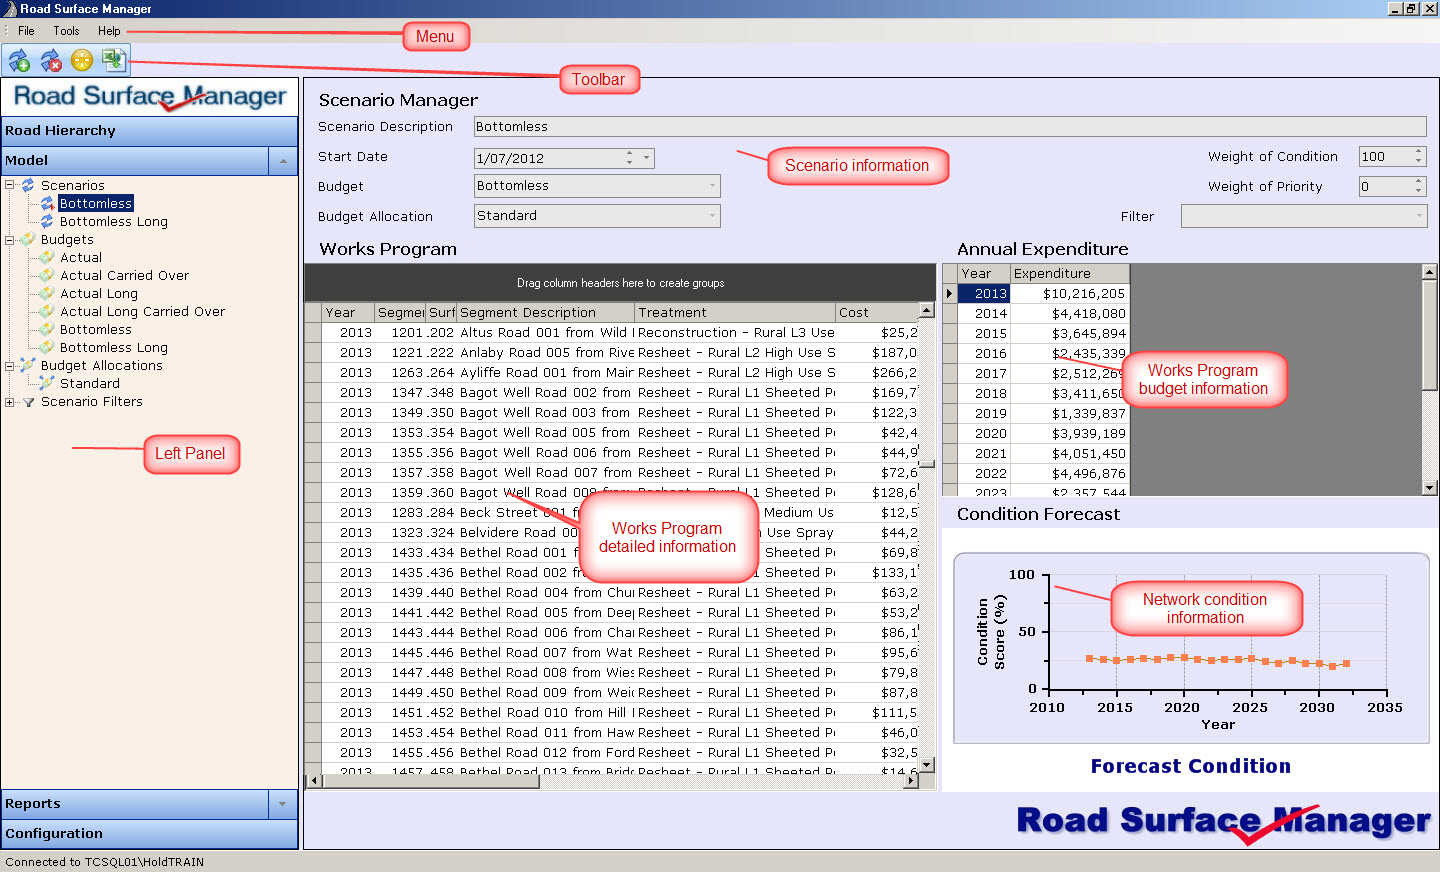
Task: Open the Configuration panel
Action: pos(150,834)
